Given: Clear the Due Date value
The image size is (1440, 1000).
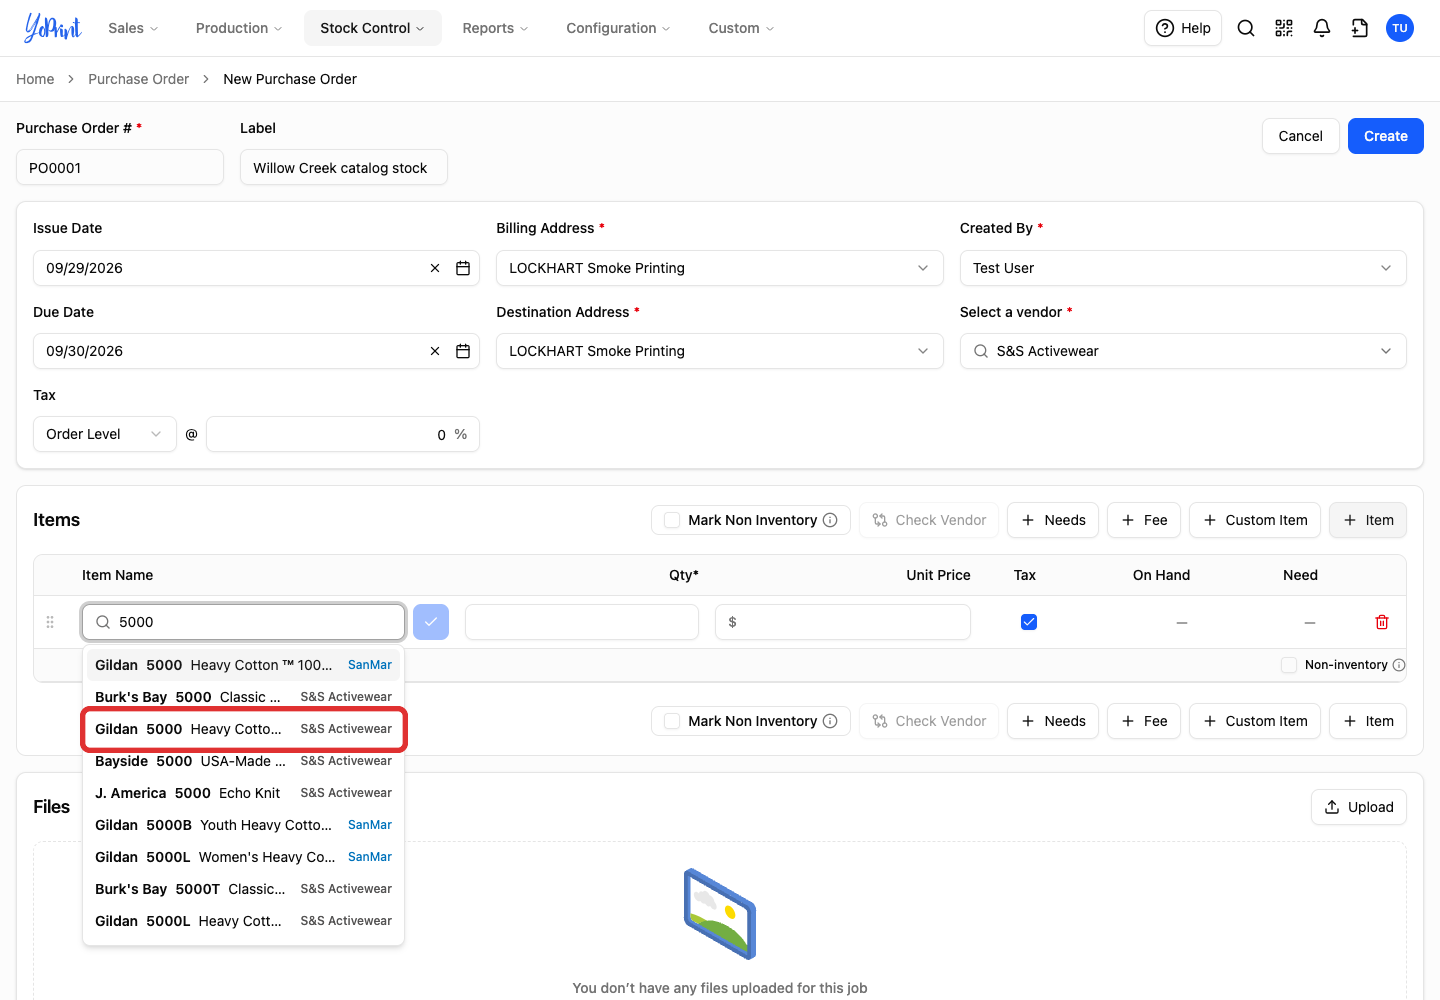Looking at the screenshot, I should (435, 351).
